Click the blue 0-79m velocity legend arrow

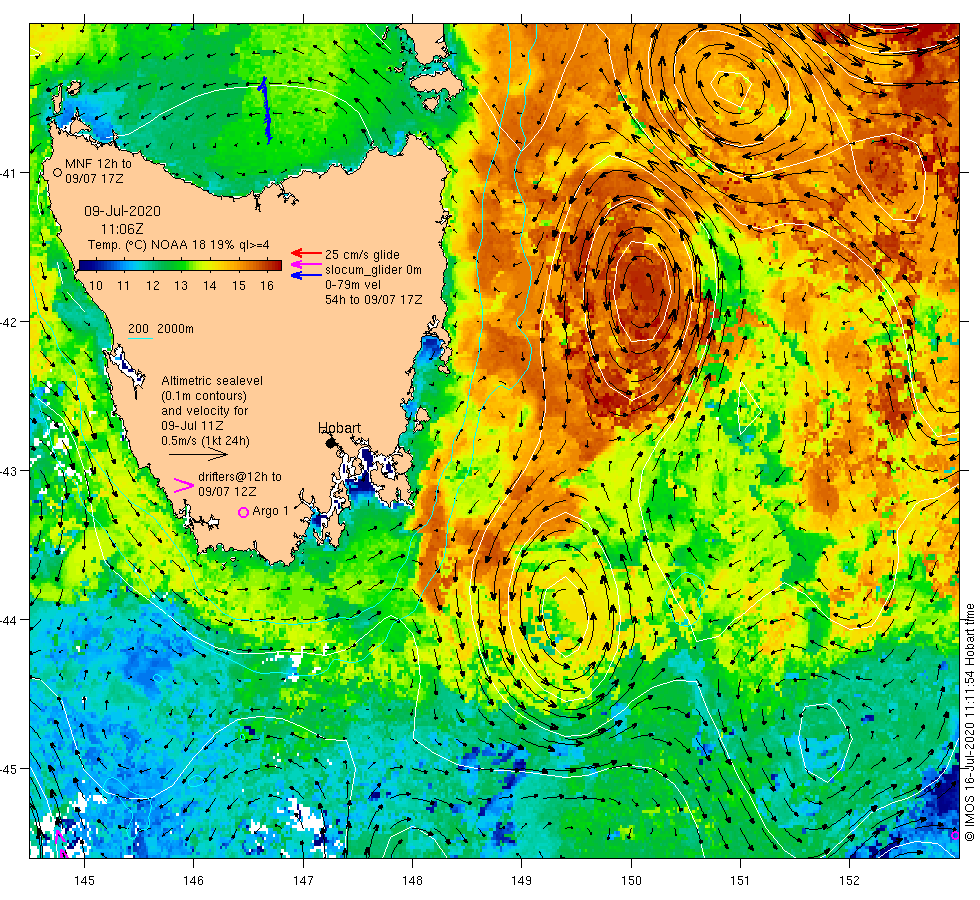(x=306, y=275)
